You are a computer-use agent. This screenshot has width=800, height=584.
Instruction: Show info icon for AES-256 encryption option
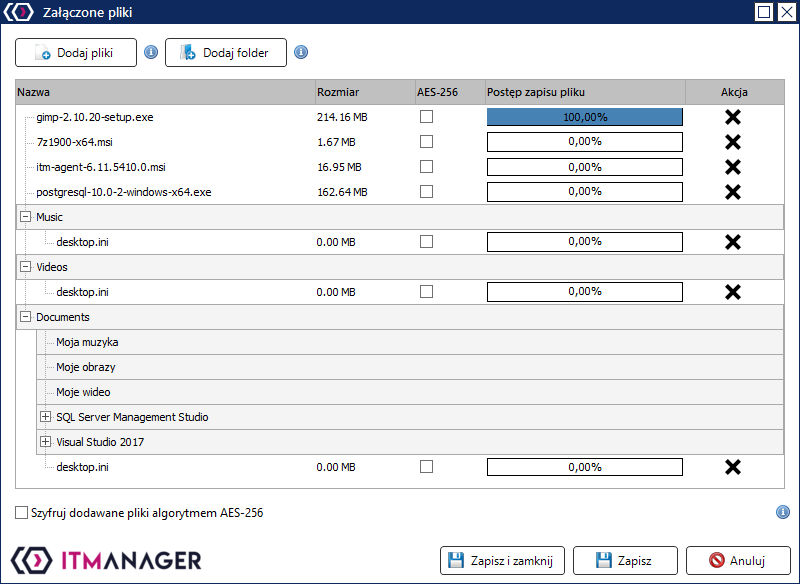tap(783, 512)
